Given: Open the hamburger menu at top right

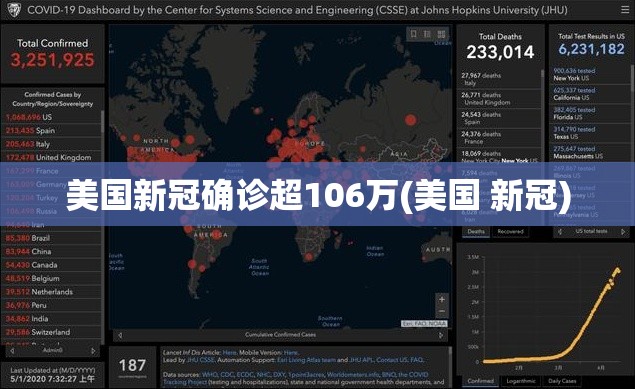Looking at the screenshot, I should [x=625, y=10].
